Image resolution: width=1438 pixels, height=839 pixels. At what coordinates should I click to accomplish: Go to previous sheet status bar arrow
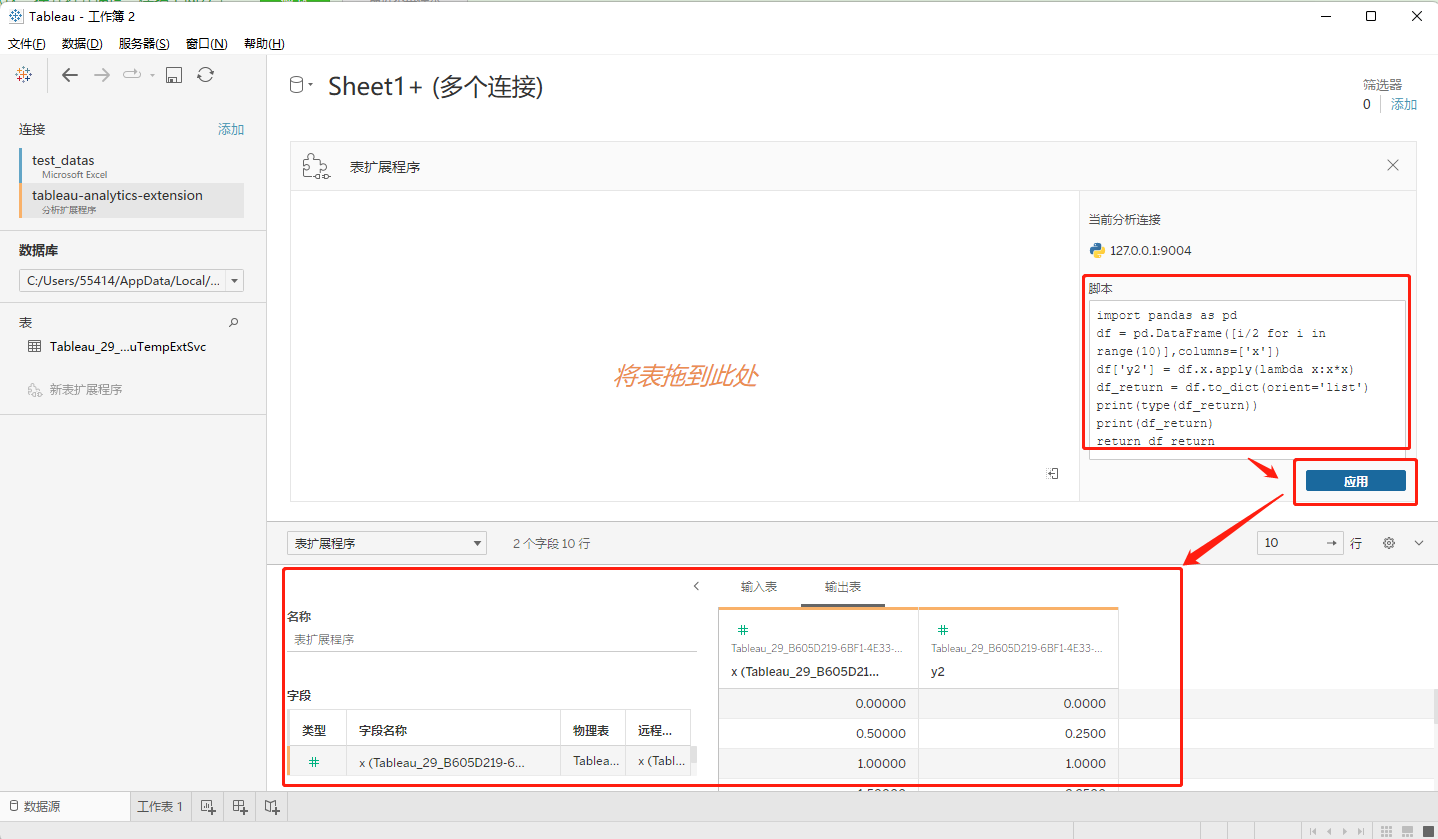1329,831
